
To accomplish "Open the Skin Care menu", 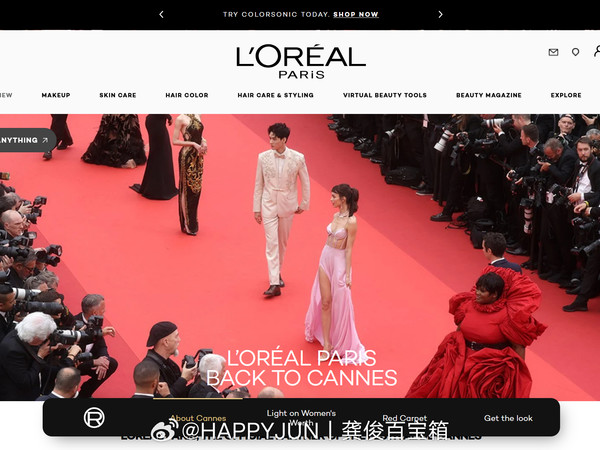I will point(118,95).
